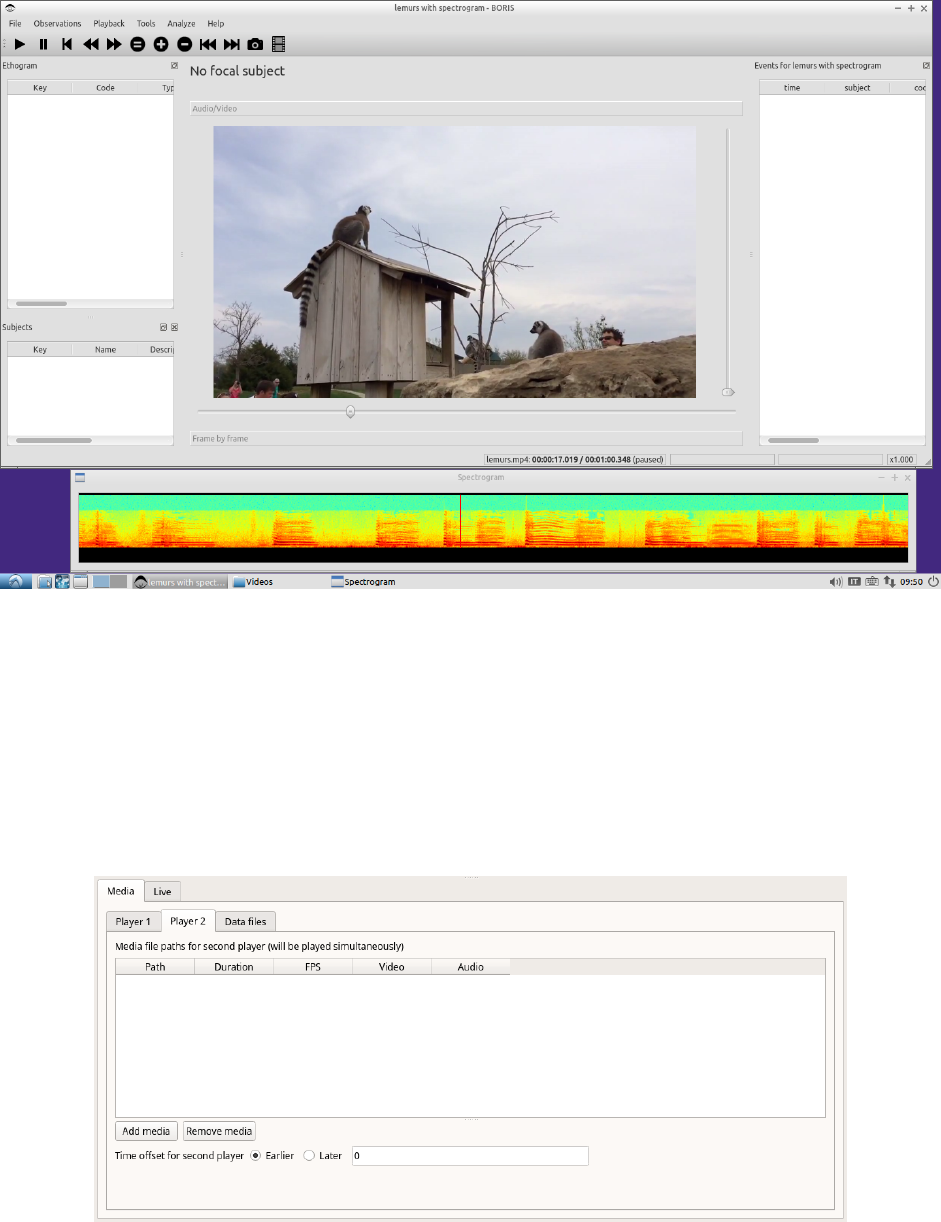Click the power button in the taskbar
Screen dimensions: 941x1222
[x=933, y=581]
